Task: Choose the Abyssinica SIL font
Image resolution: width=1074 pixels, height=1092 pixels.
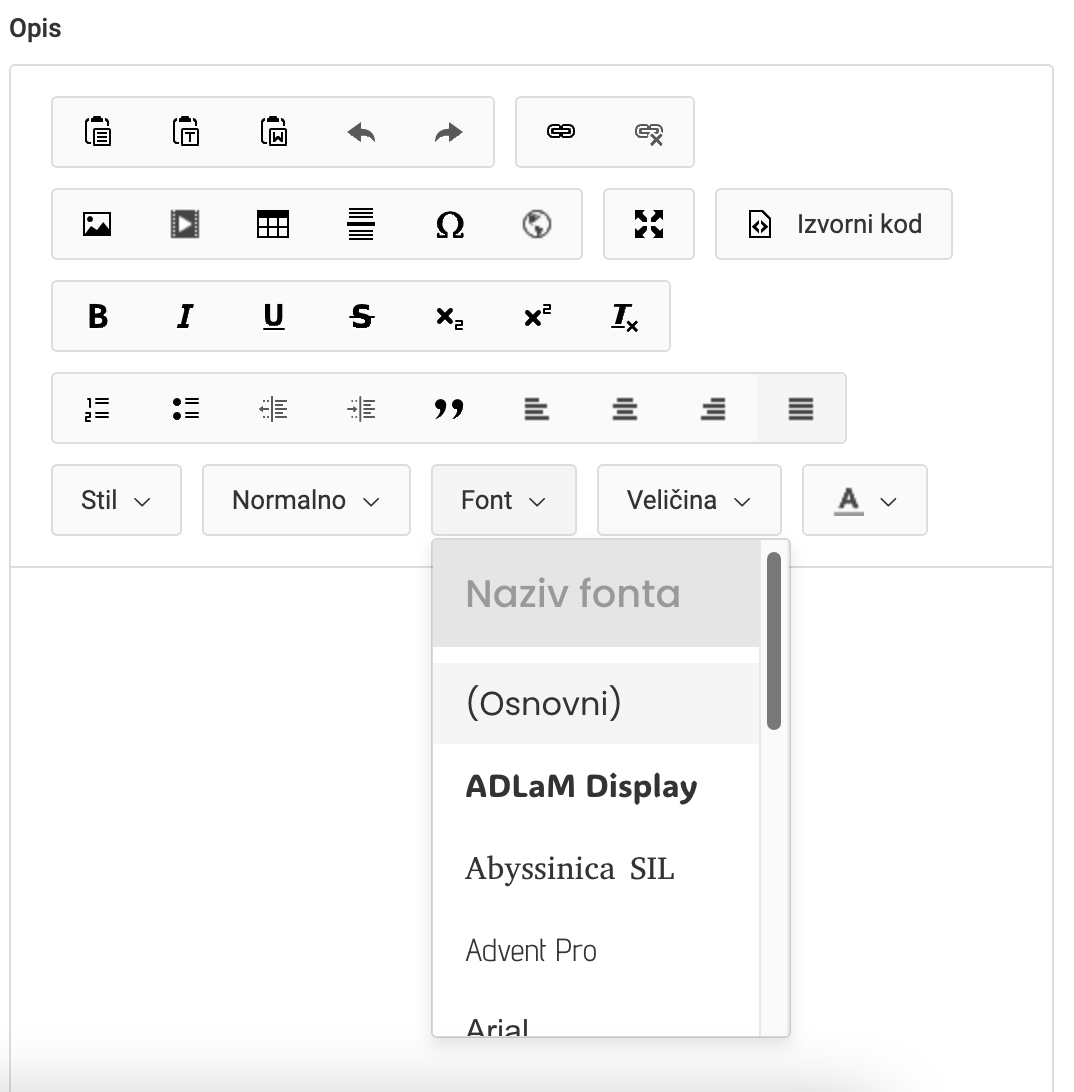Action: pos(596,868)
